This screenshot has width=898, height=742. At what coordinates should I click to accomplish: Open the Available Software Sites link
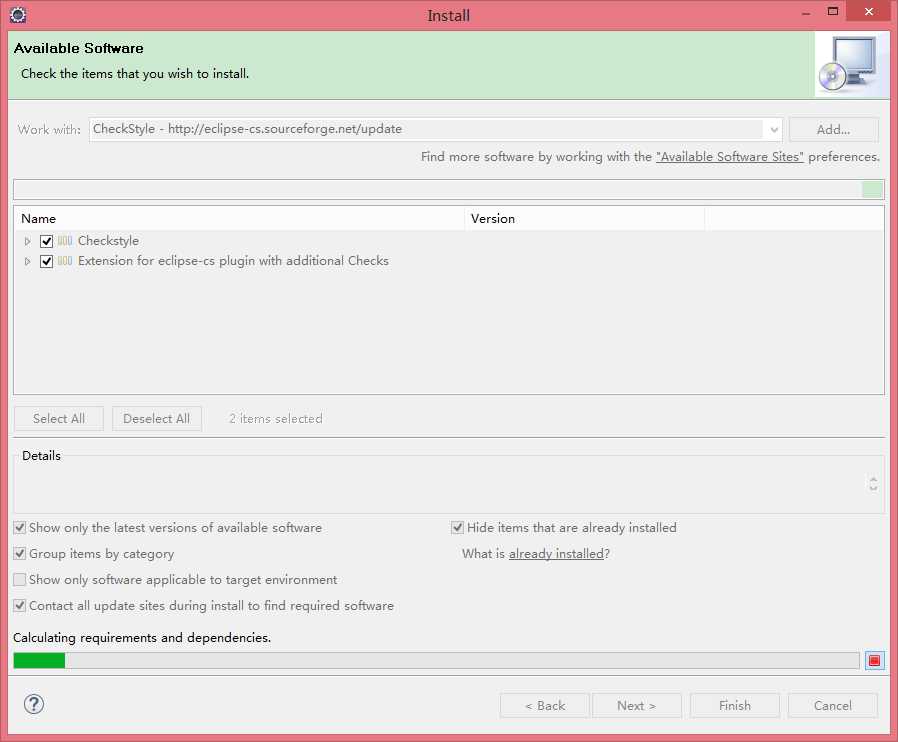pyautogui.click(x=730, y=157)
